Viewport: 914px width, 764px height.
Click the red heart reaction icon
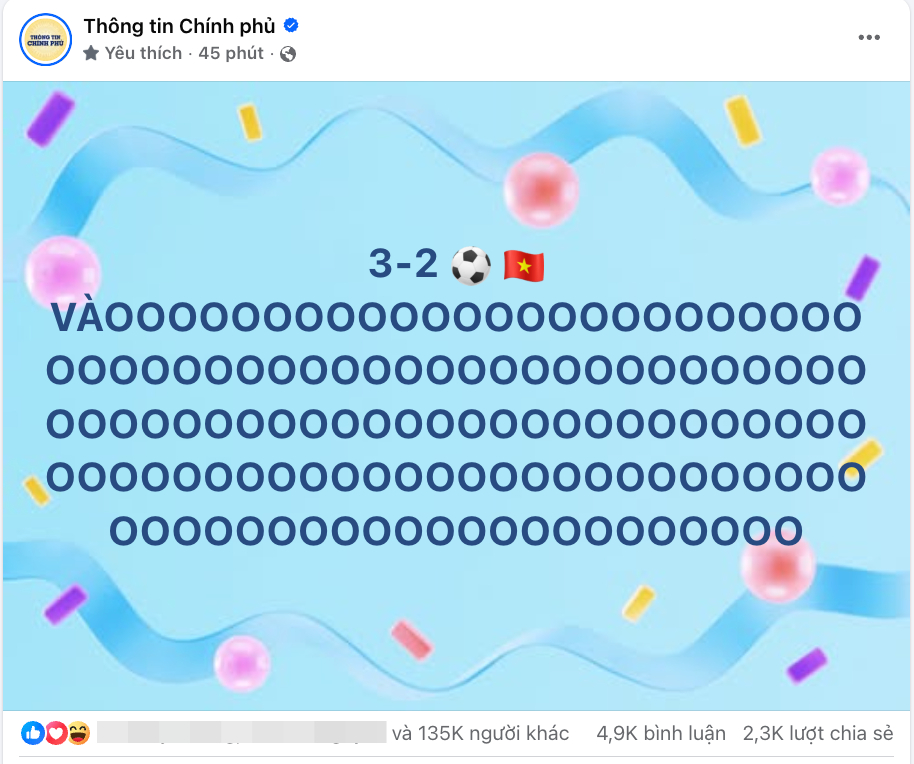(x=56, y=733)
